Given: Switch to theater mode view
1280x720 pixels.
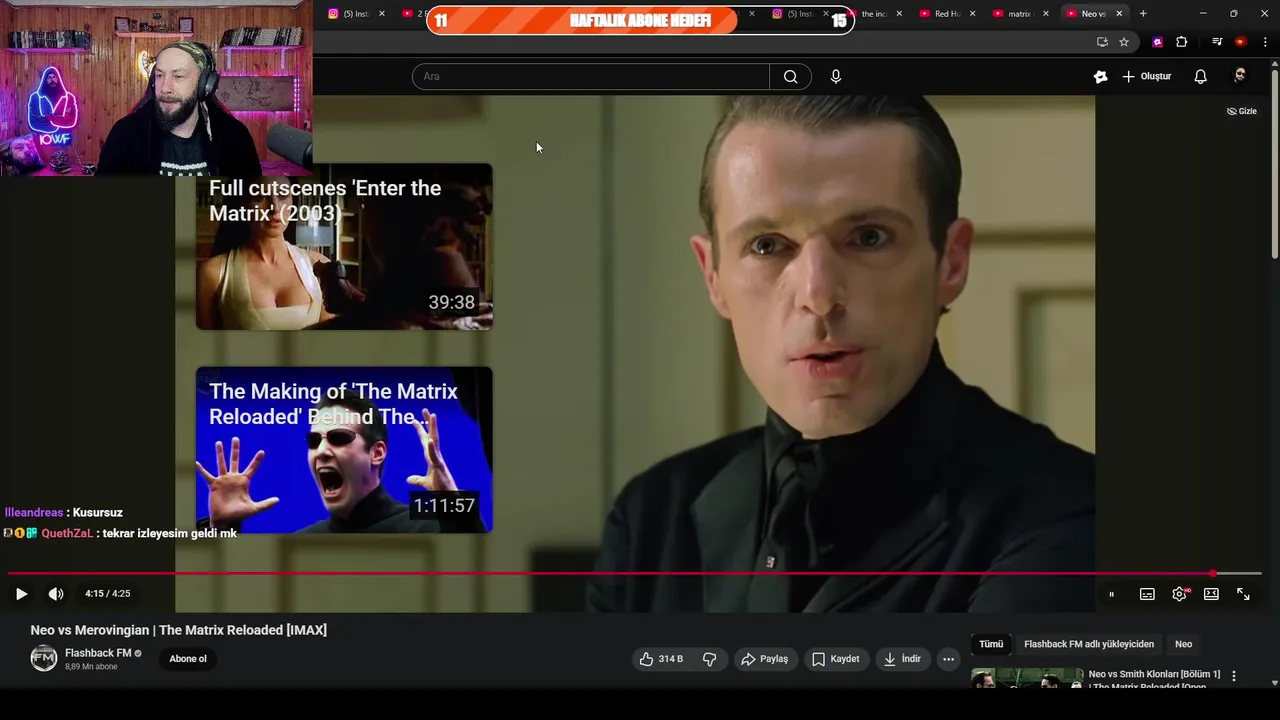Looking at the screenshot, I should 1211,594.
